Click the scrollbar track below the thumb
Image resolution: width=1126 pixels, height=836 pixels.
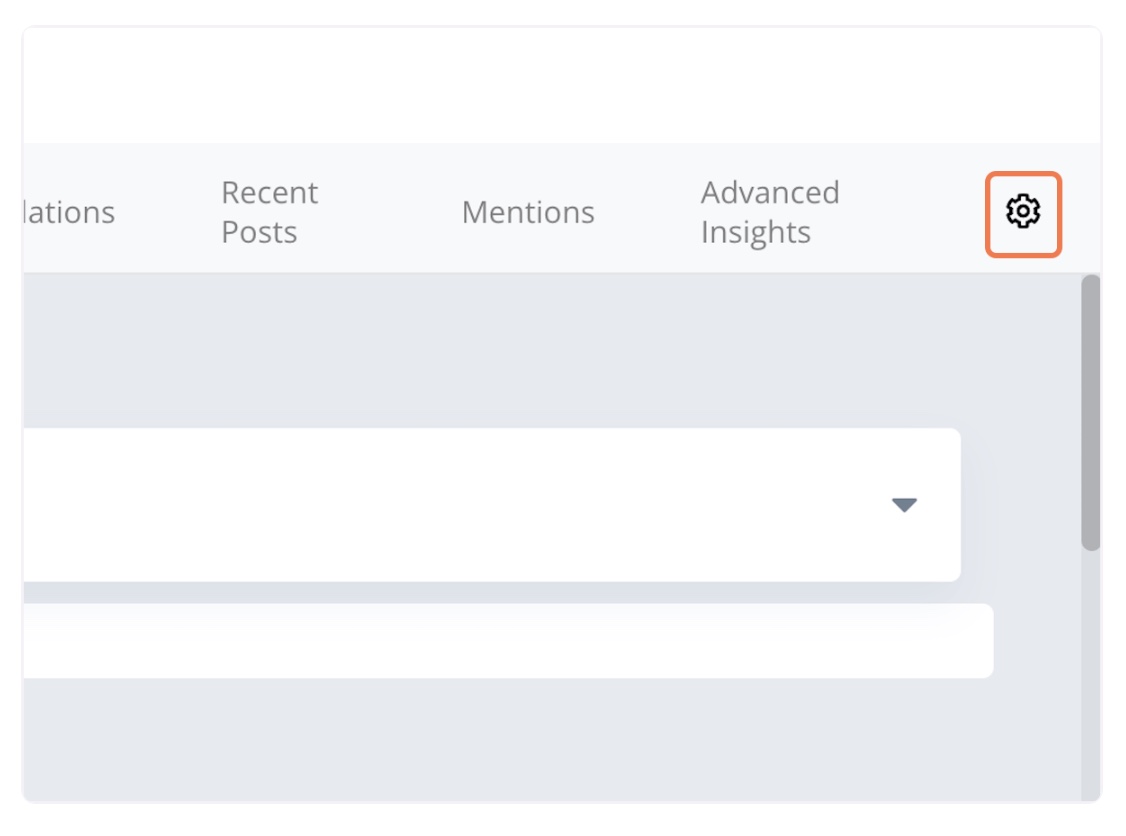click(x=1091, y=675)
